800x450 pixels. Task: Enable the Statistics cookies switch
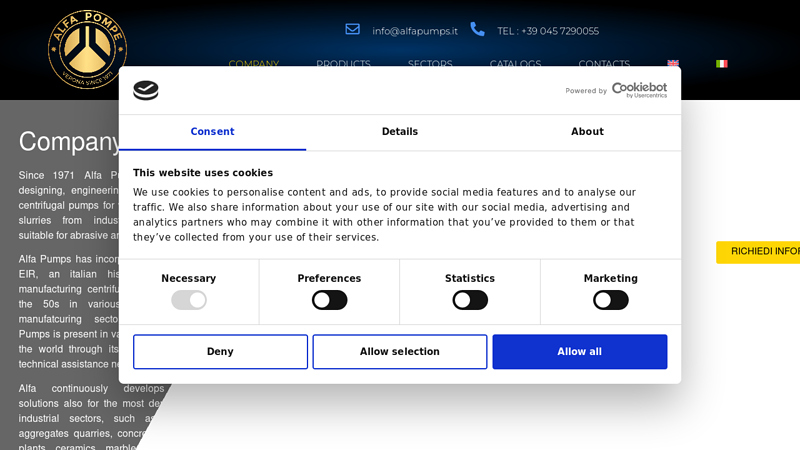click(x=470, y=300)
